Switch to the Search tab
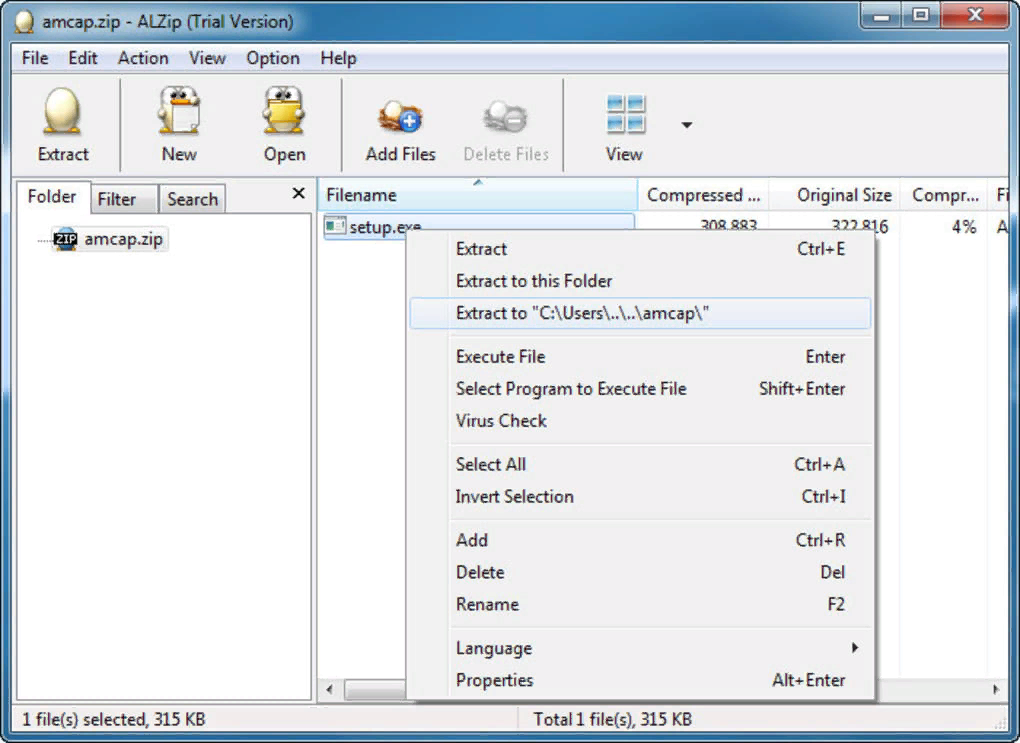This screenshot has height=743, width=1020. 192,199
